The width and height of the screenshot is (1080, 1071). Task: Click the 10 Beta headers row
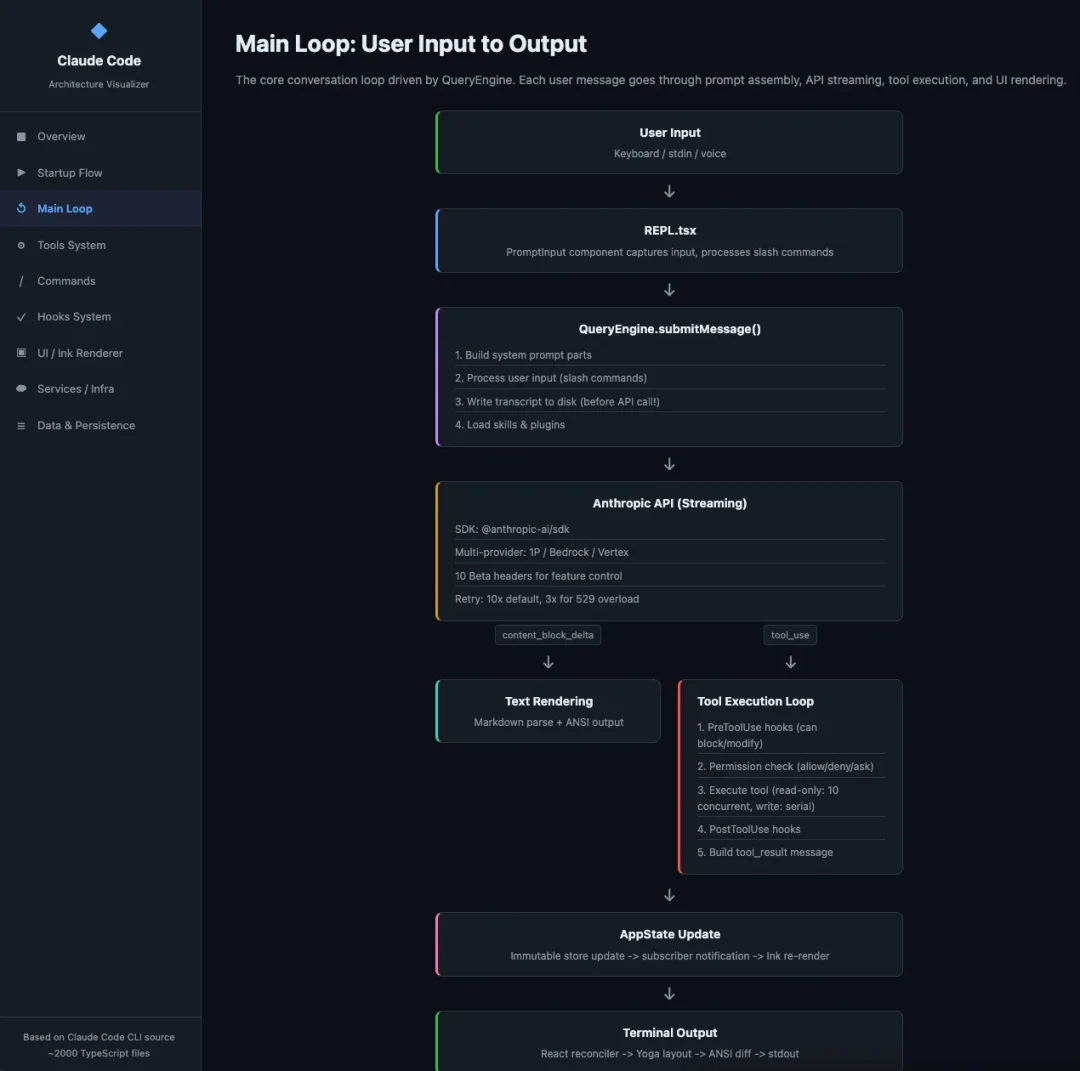(x=669, y=575)
